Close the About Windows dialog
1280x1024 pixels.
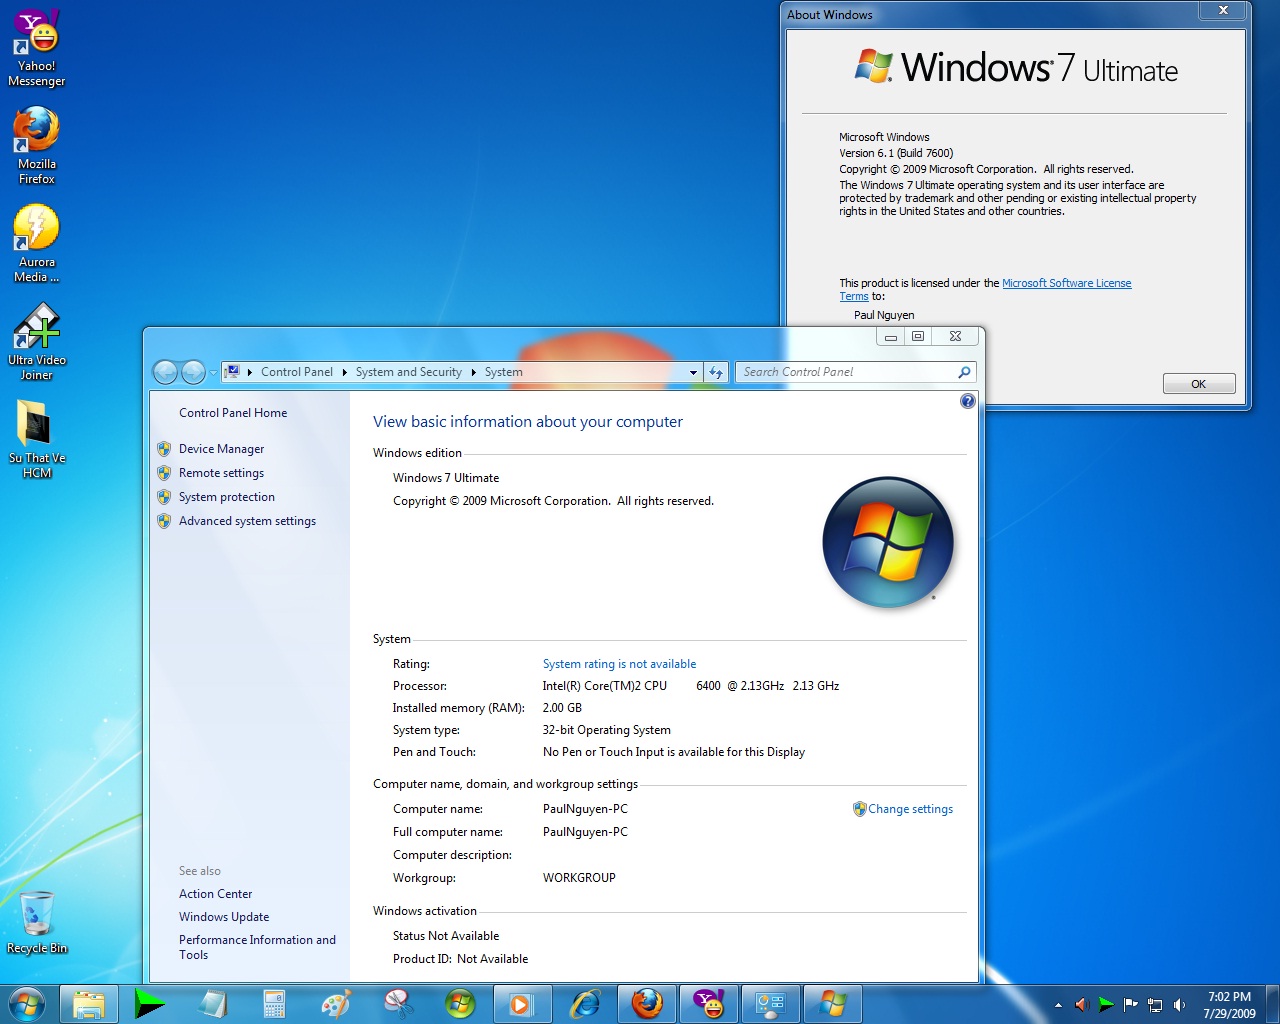(1223, 10)
